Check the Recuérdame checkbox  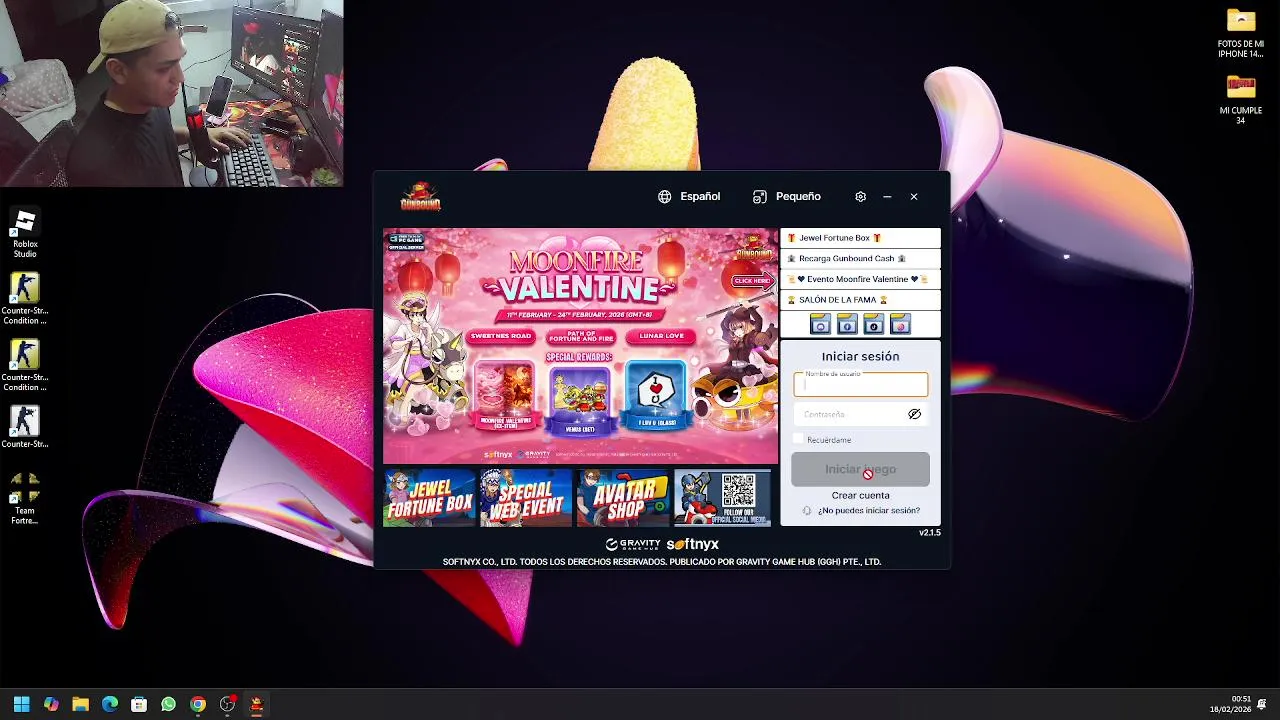[x=798, y=439]
